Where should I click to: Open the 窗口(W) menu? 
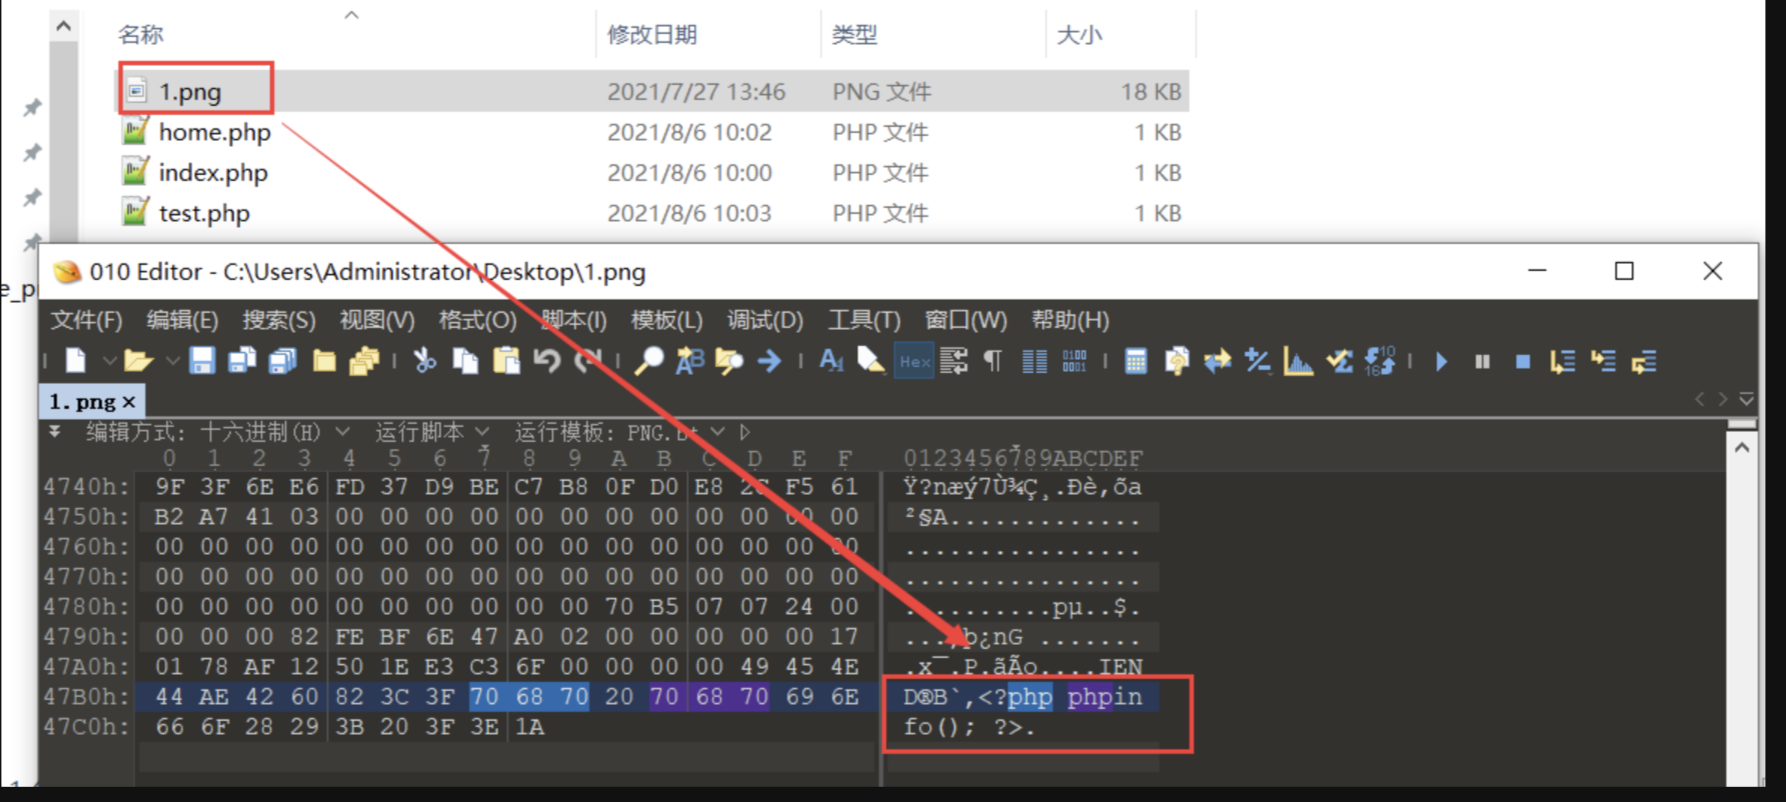click(x=966, y=320)
